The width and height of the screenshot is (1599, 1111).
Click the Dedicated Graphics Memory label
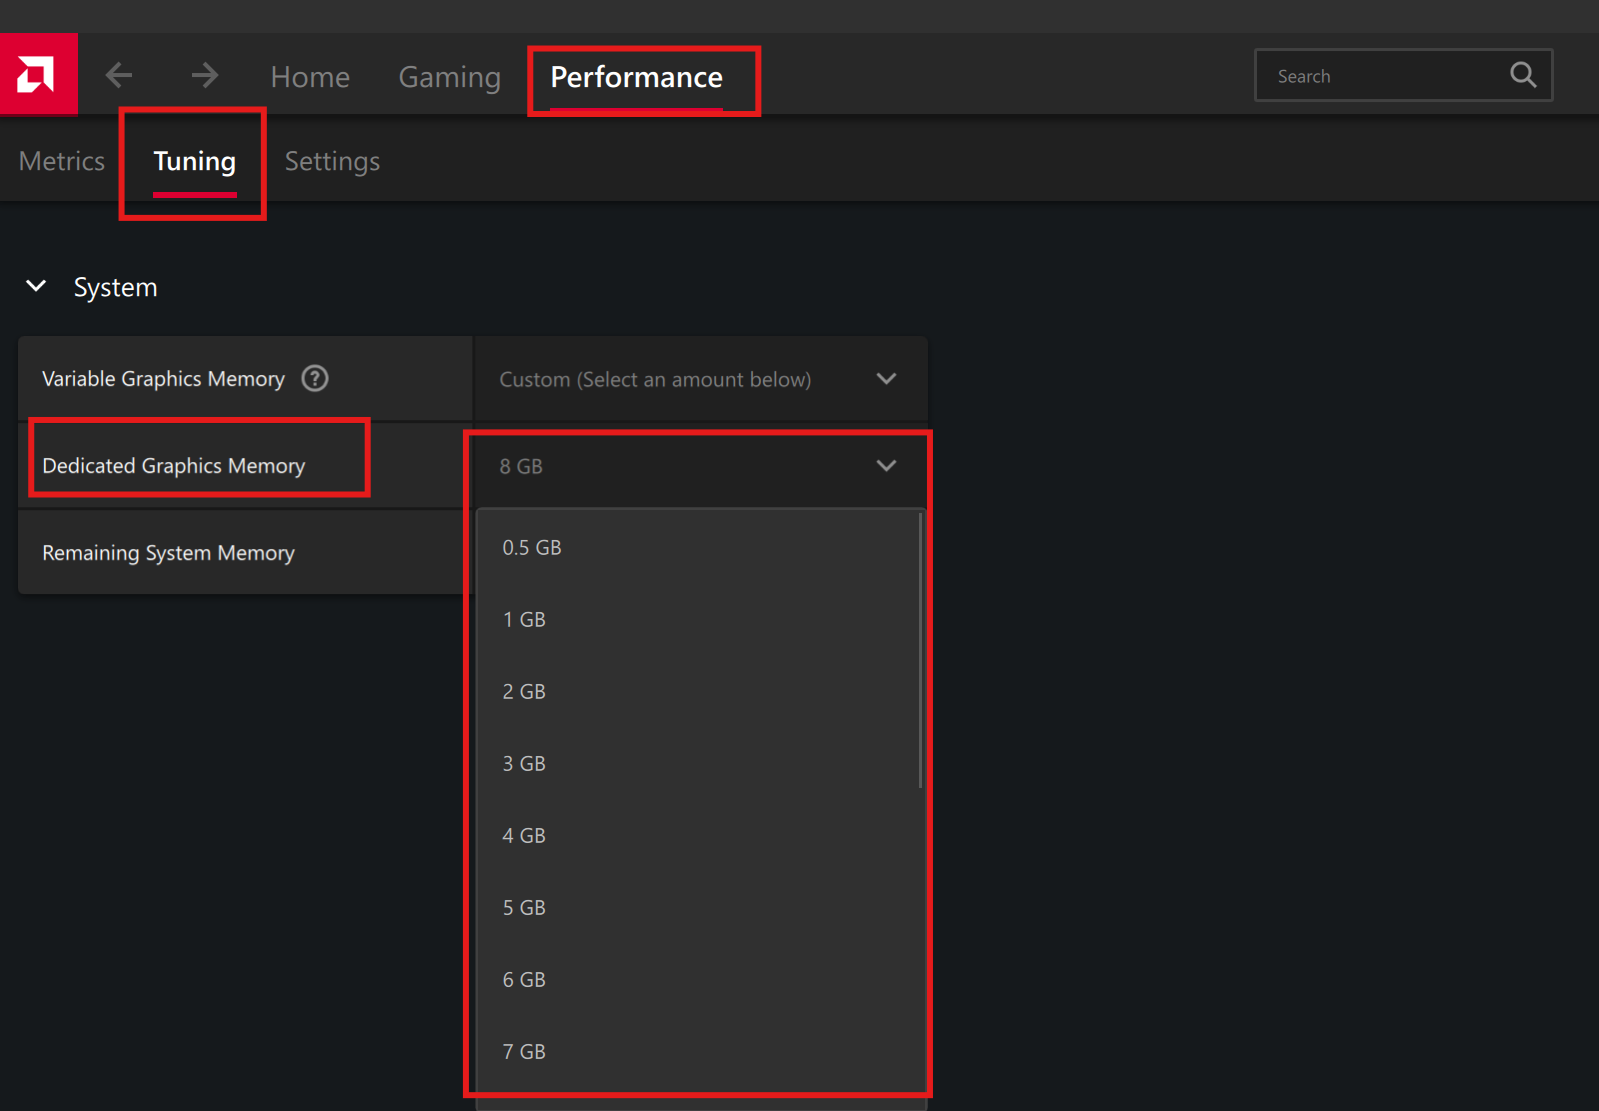(174, 466)
